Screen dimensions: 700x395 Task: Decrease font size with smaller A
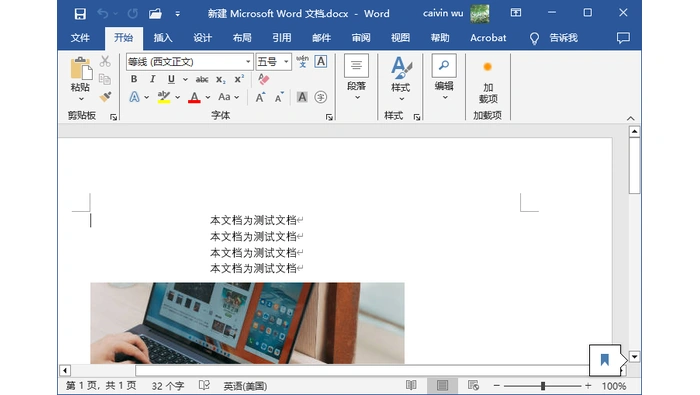[x=279, y=97]
